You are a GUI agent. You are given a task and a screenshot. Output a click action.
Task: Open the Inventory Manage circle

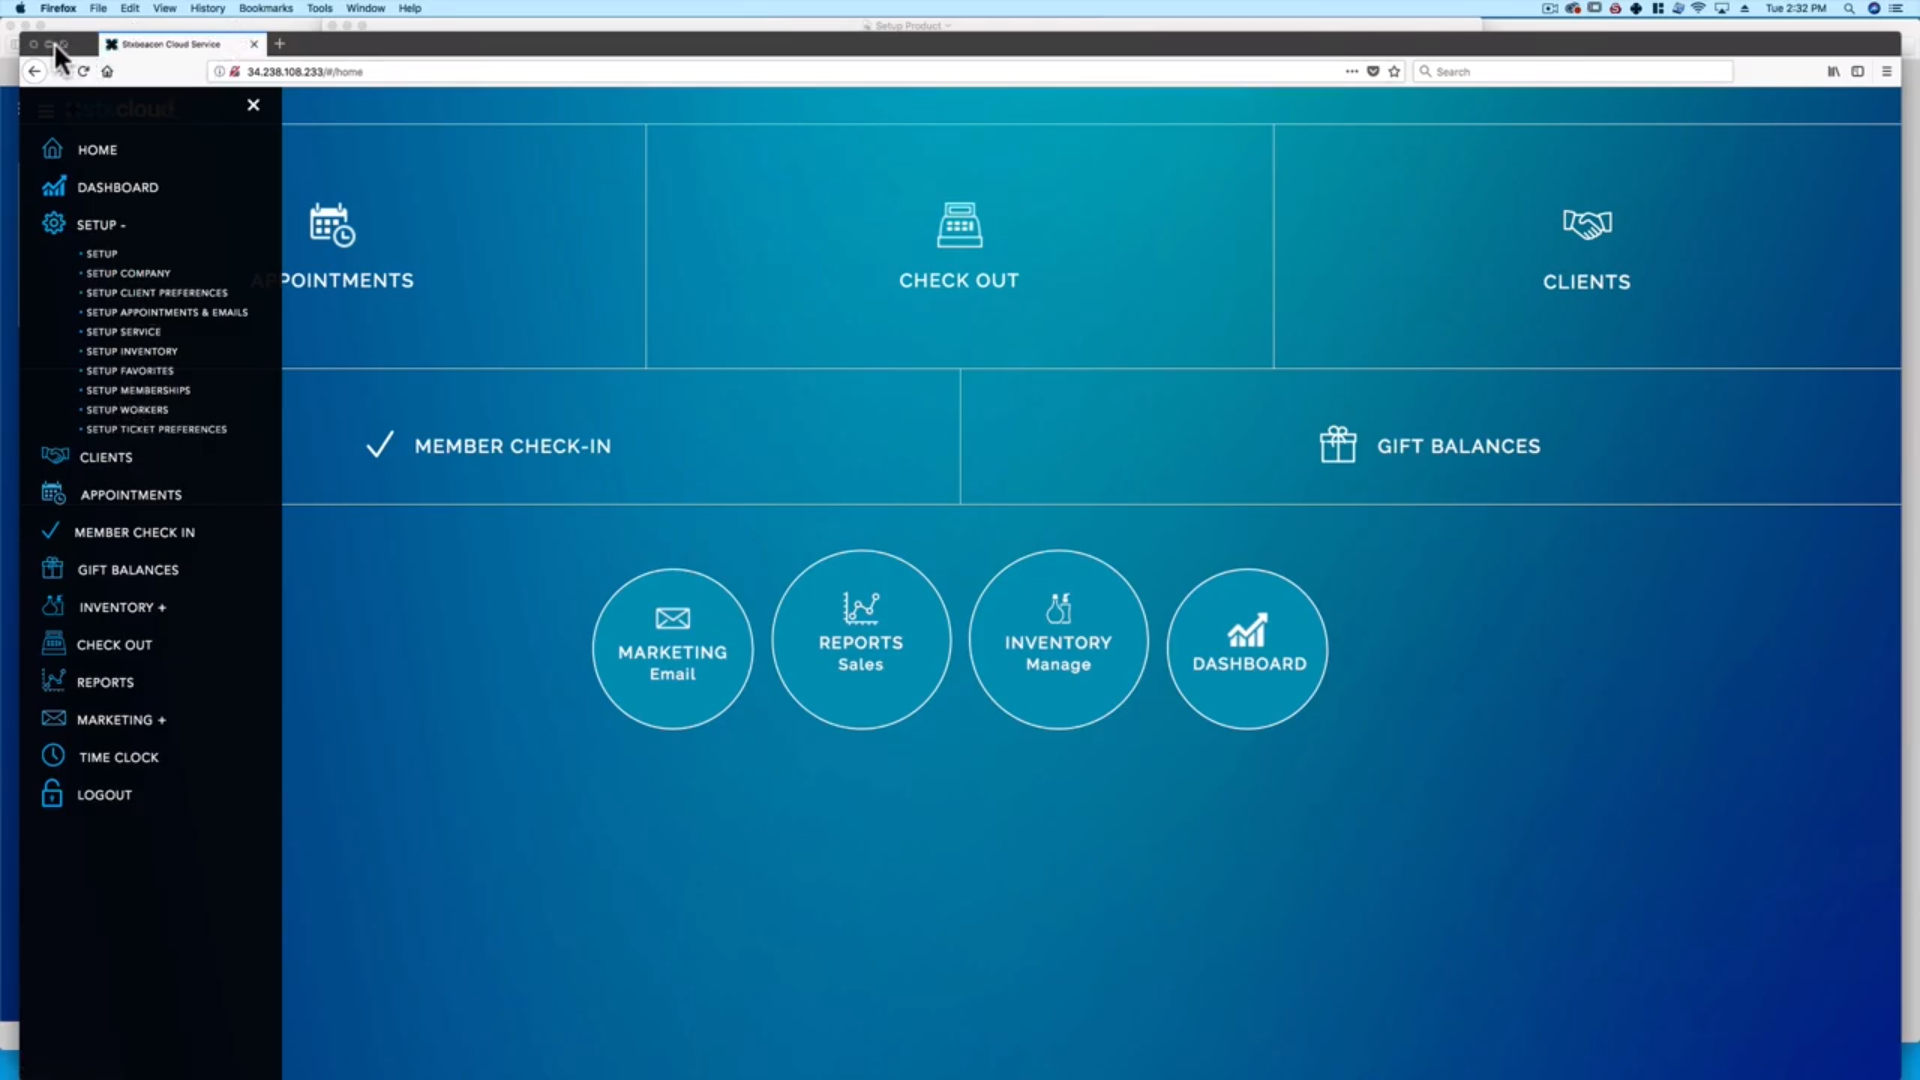tap(1058, 640)
